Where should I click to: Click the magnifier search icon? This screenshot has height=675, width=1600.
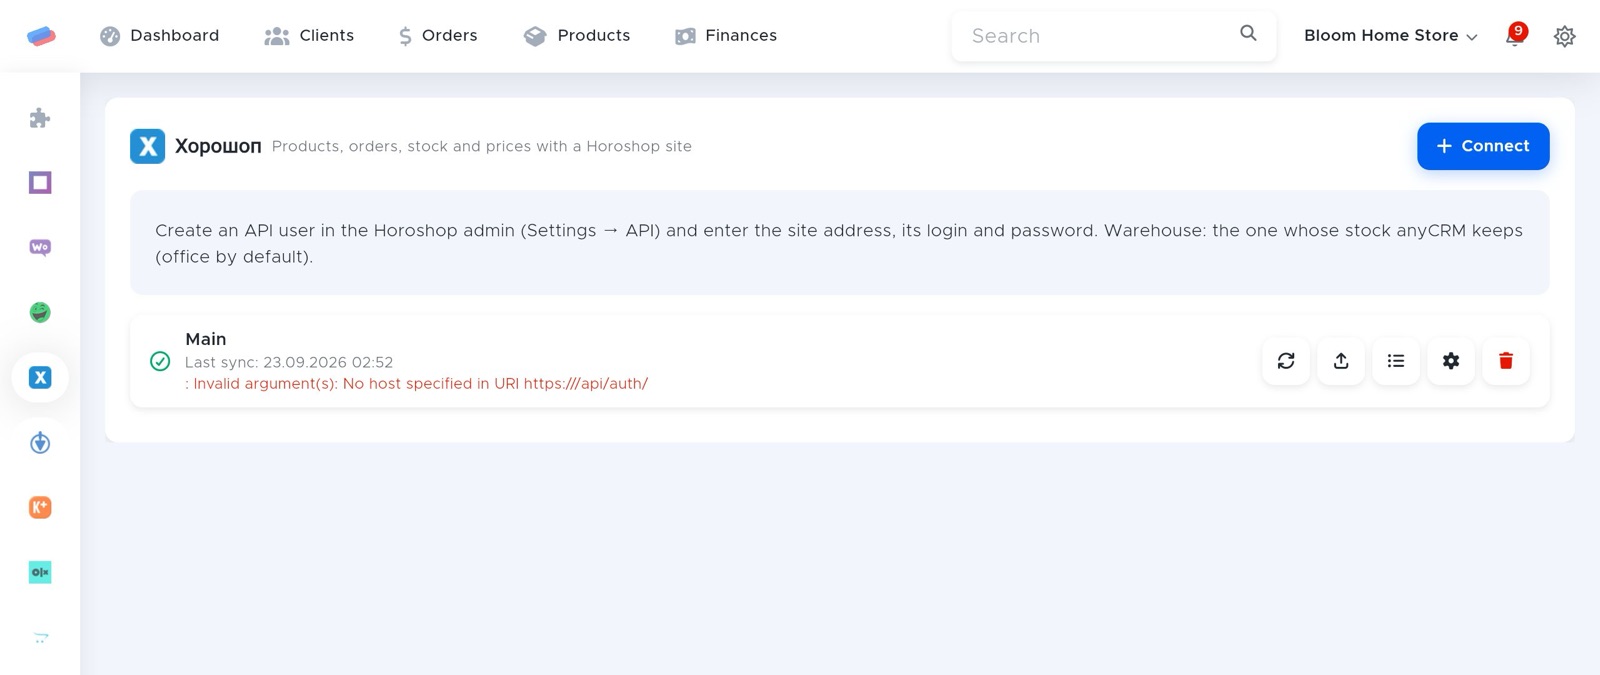coord(1248,33)
